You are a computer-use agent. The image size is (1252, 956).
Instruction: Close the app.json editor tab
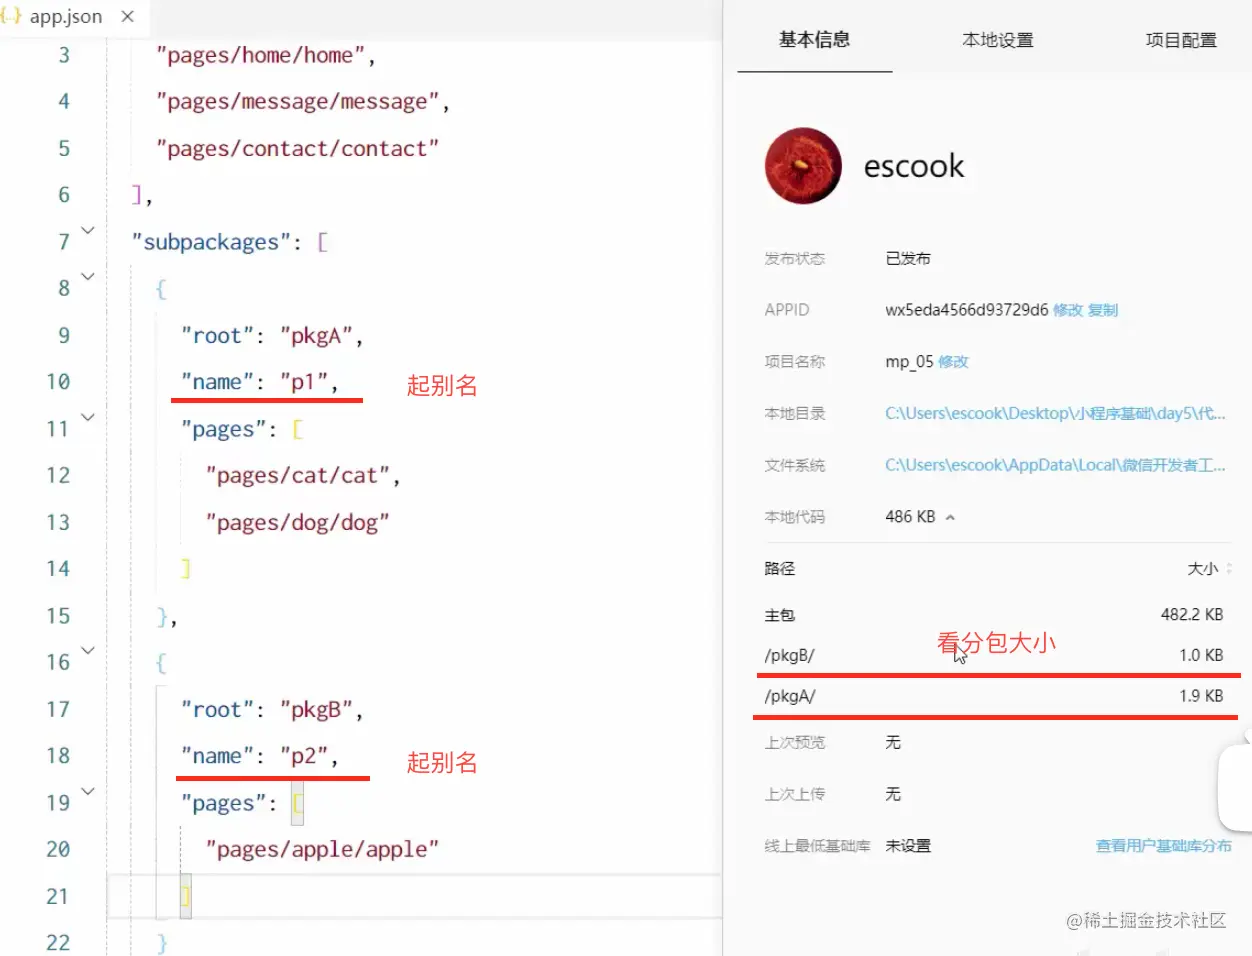(x=127, y=16)
